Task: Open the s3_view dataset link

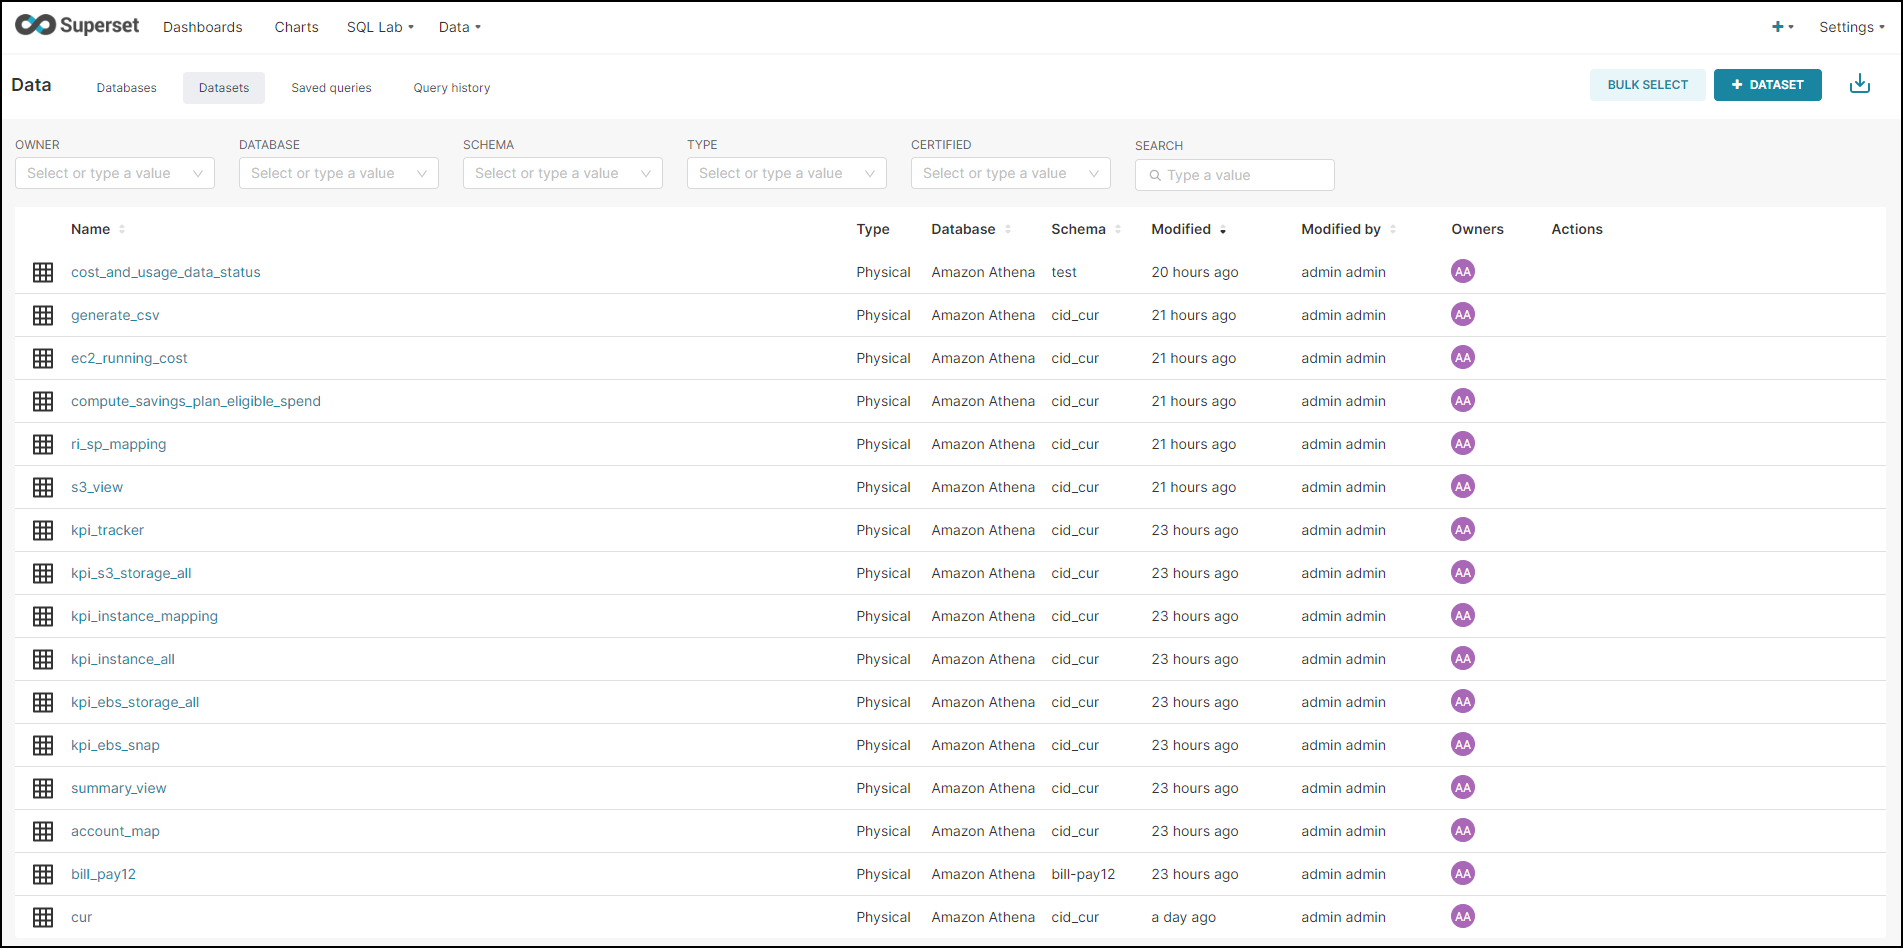Action: pos(97,487)
